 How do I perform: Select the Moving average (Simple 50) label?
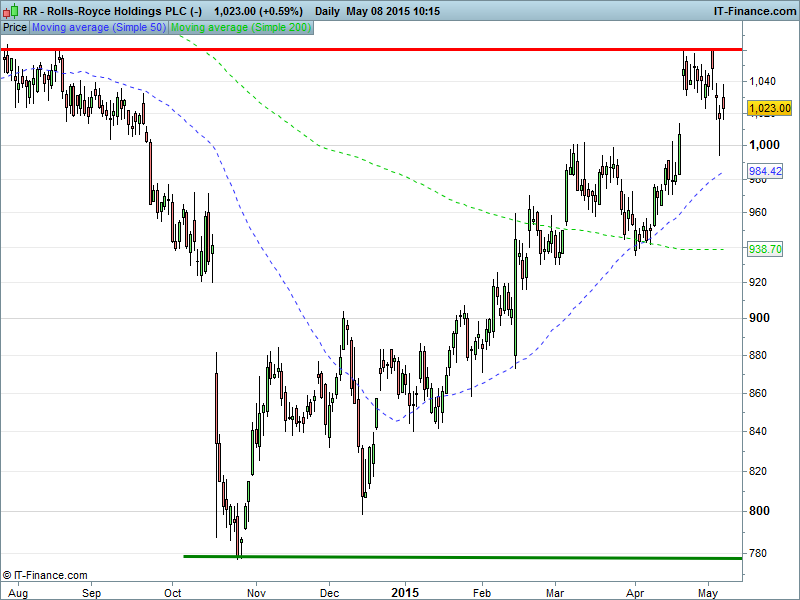click(x=99, y=28)
